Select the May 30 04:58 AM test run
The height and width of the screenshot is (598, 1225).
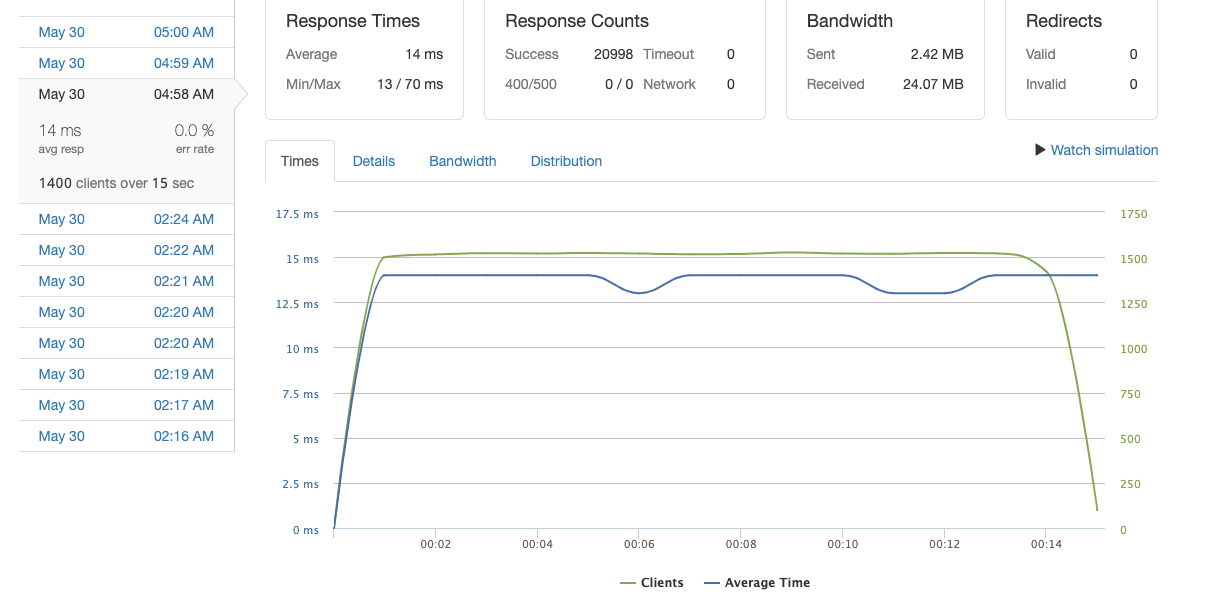(x=126, y=94)
